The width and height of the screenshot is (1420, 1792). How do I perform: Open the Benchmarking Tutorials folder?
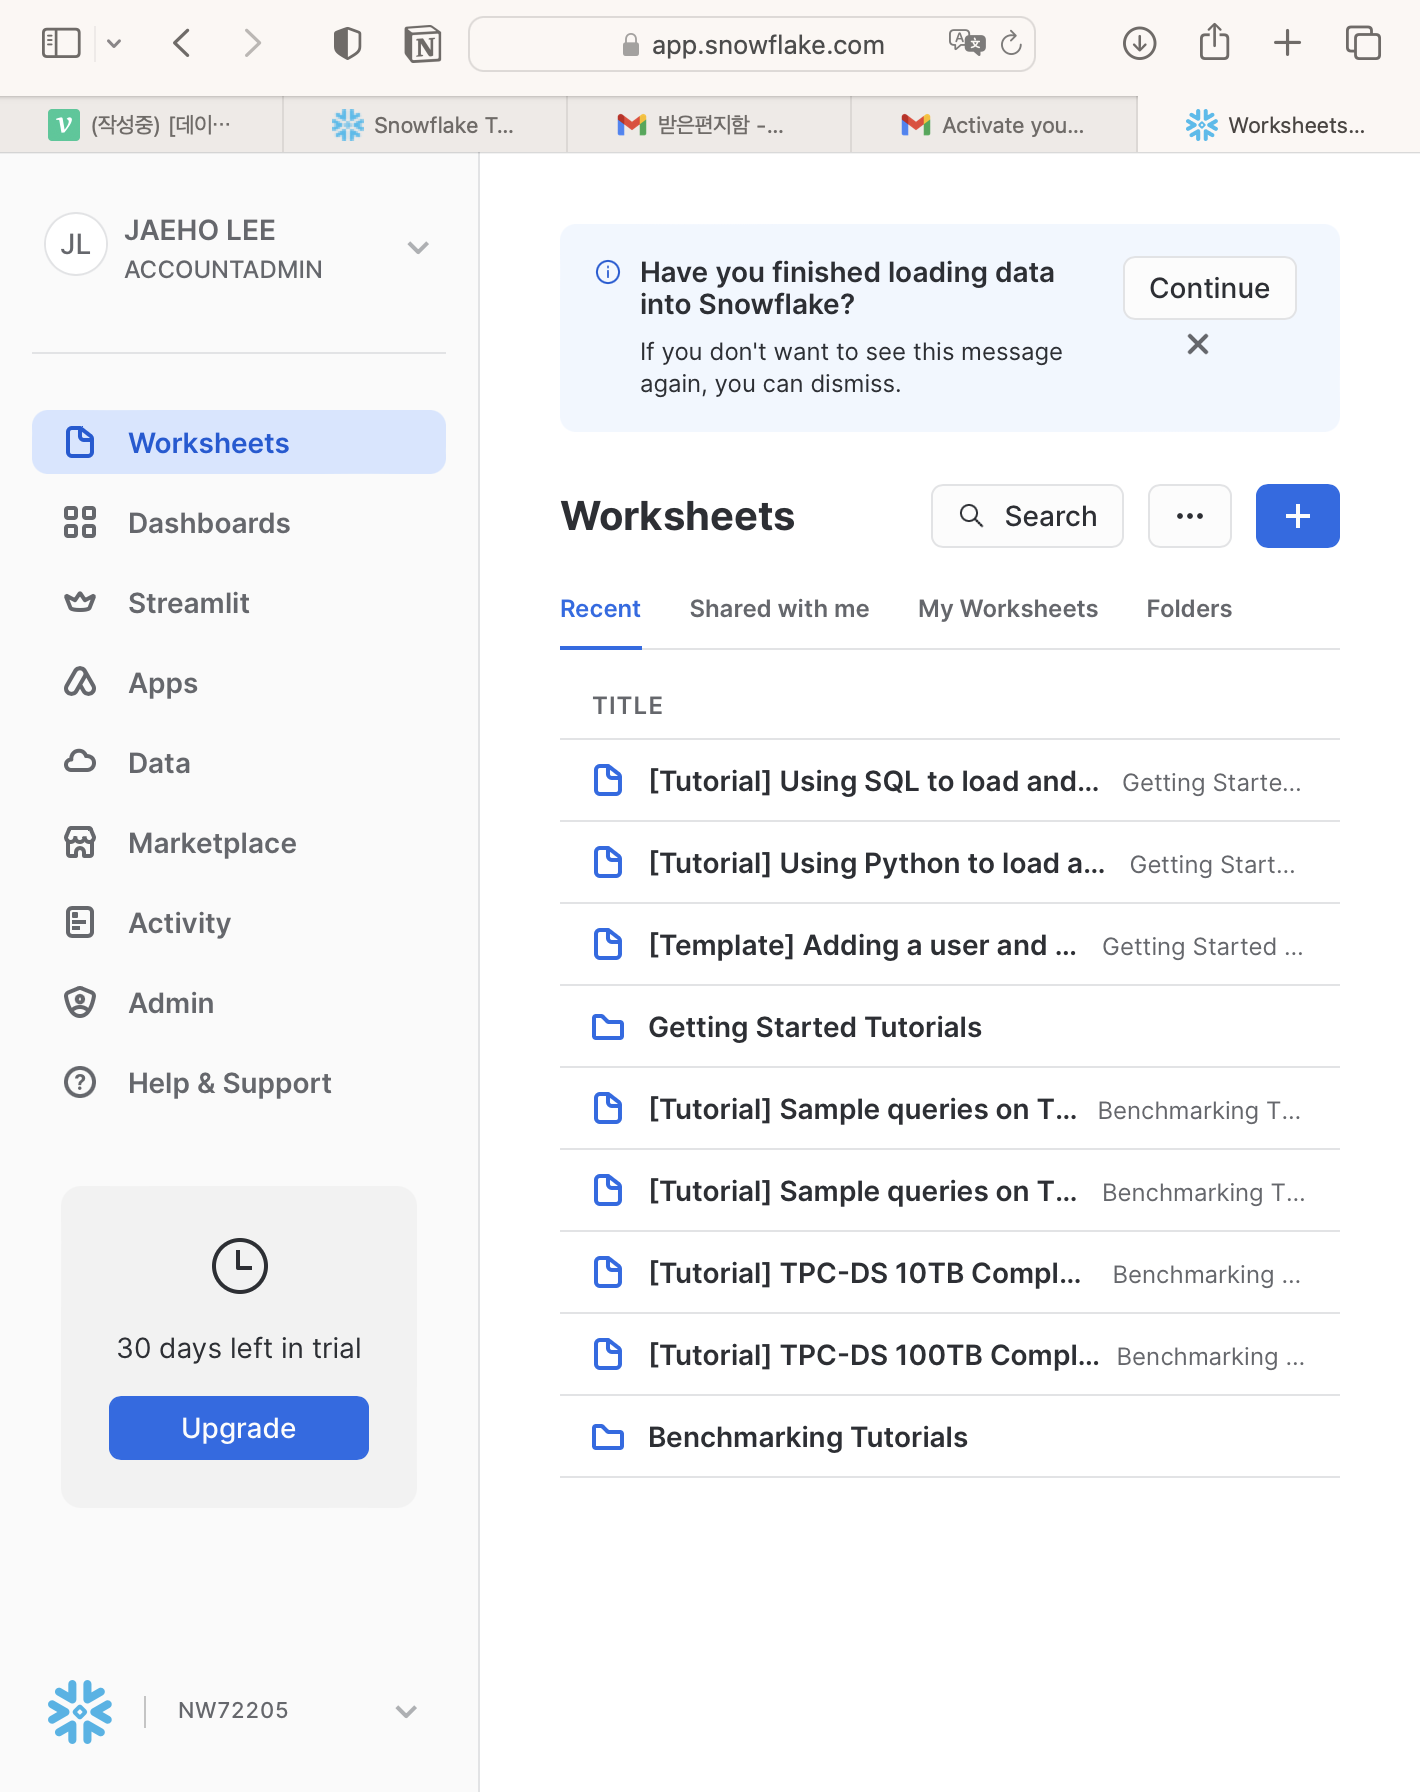(x=950, y=1437)
